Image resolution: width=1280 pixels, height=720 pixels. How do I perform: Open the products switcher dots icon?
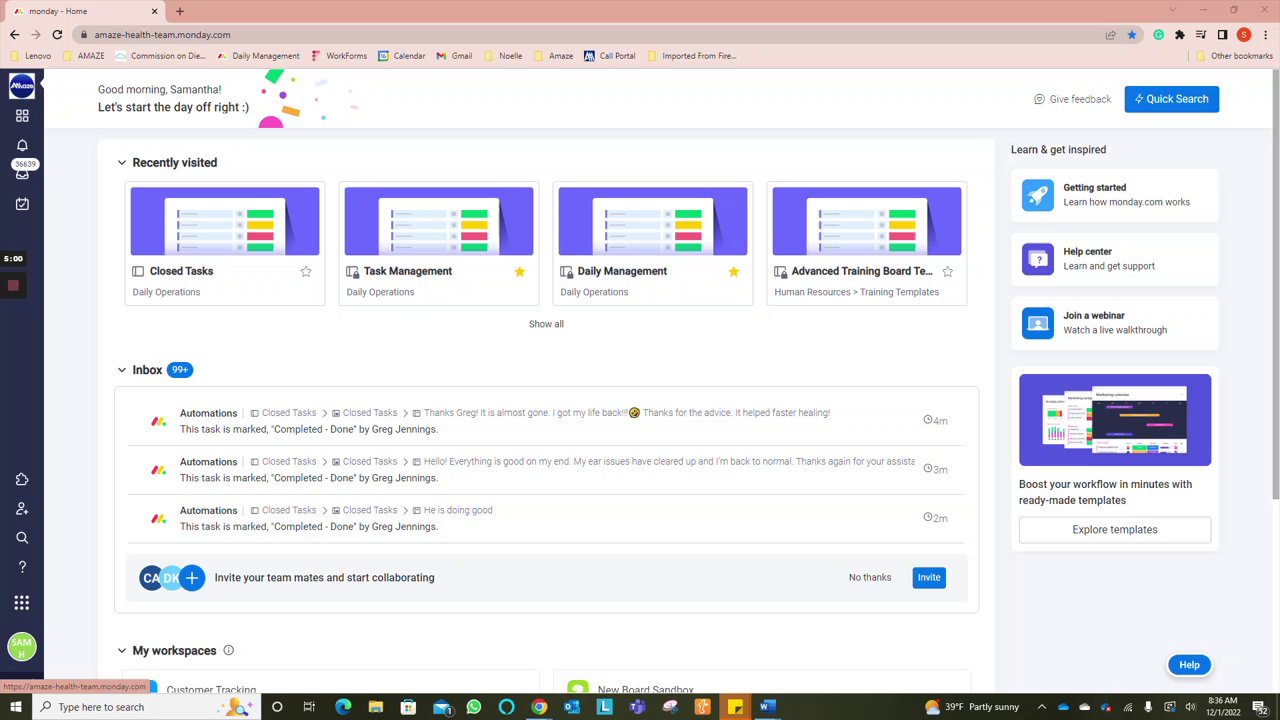[22, 603]
